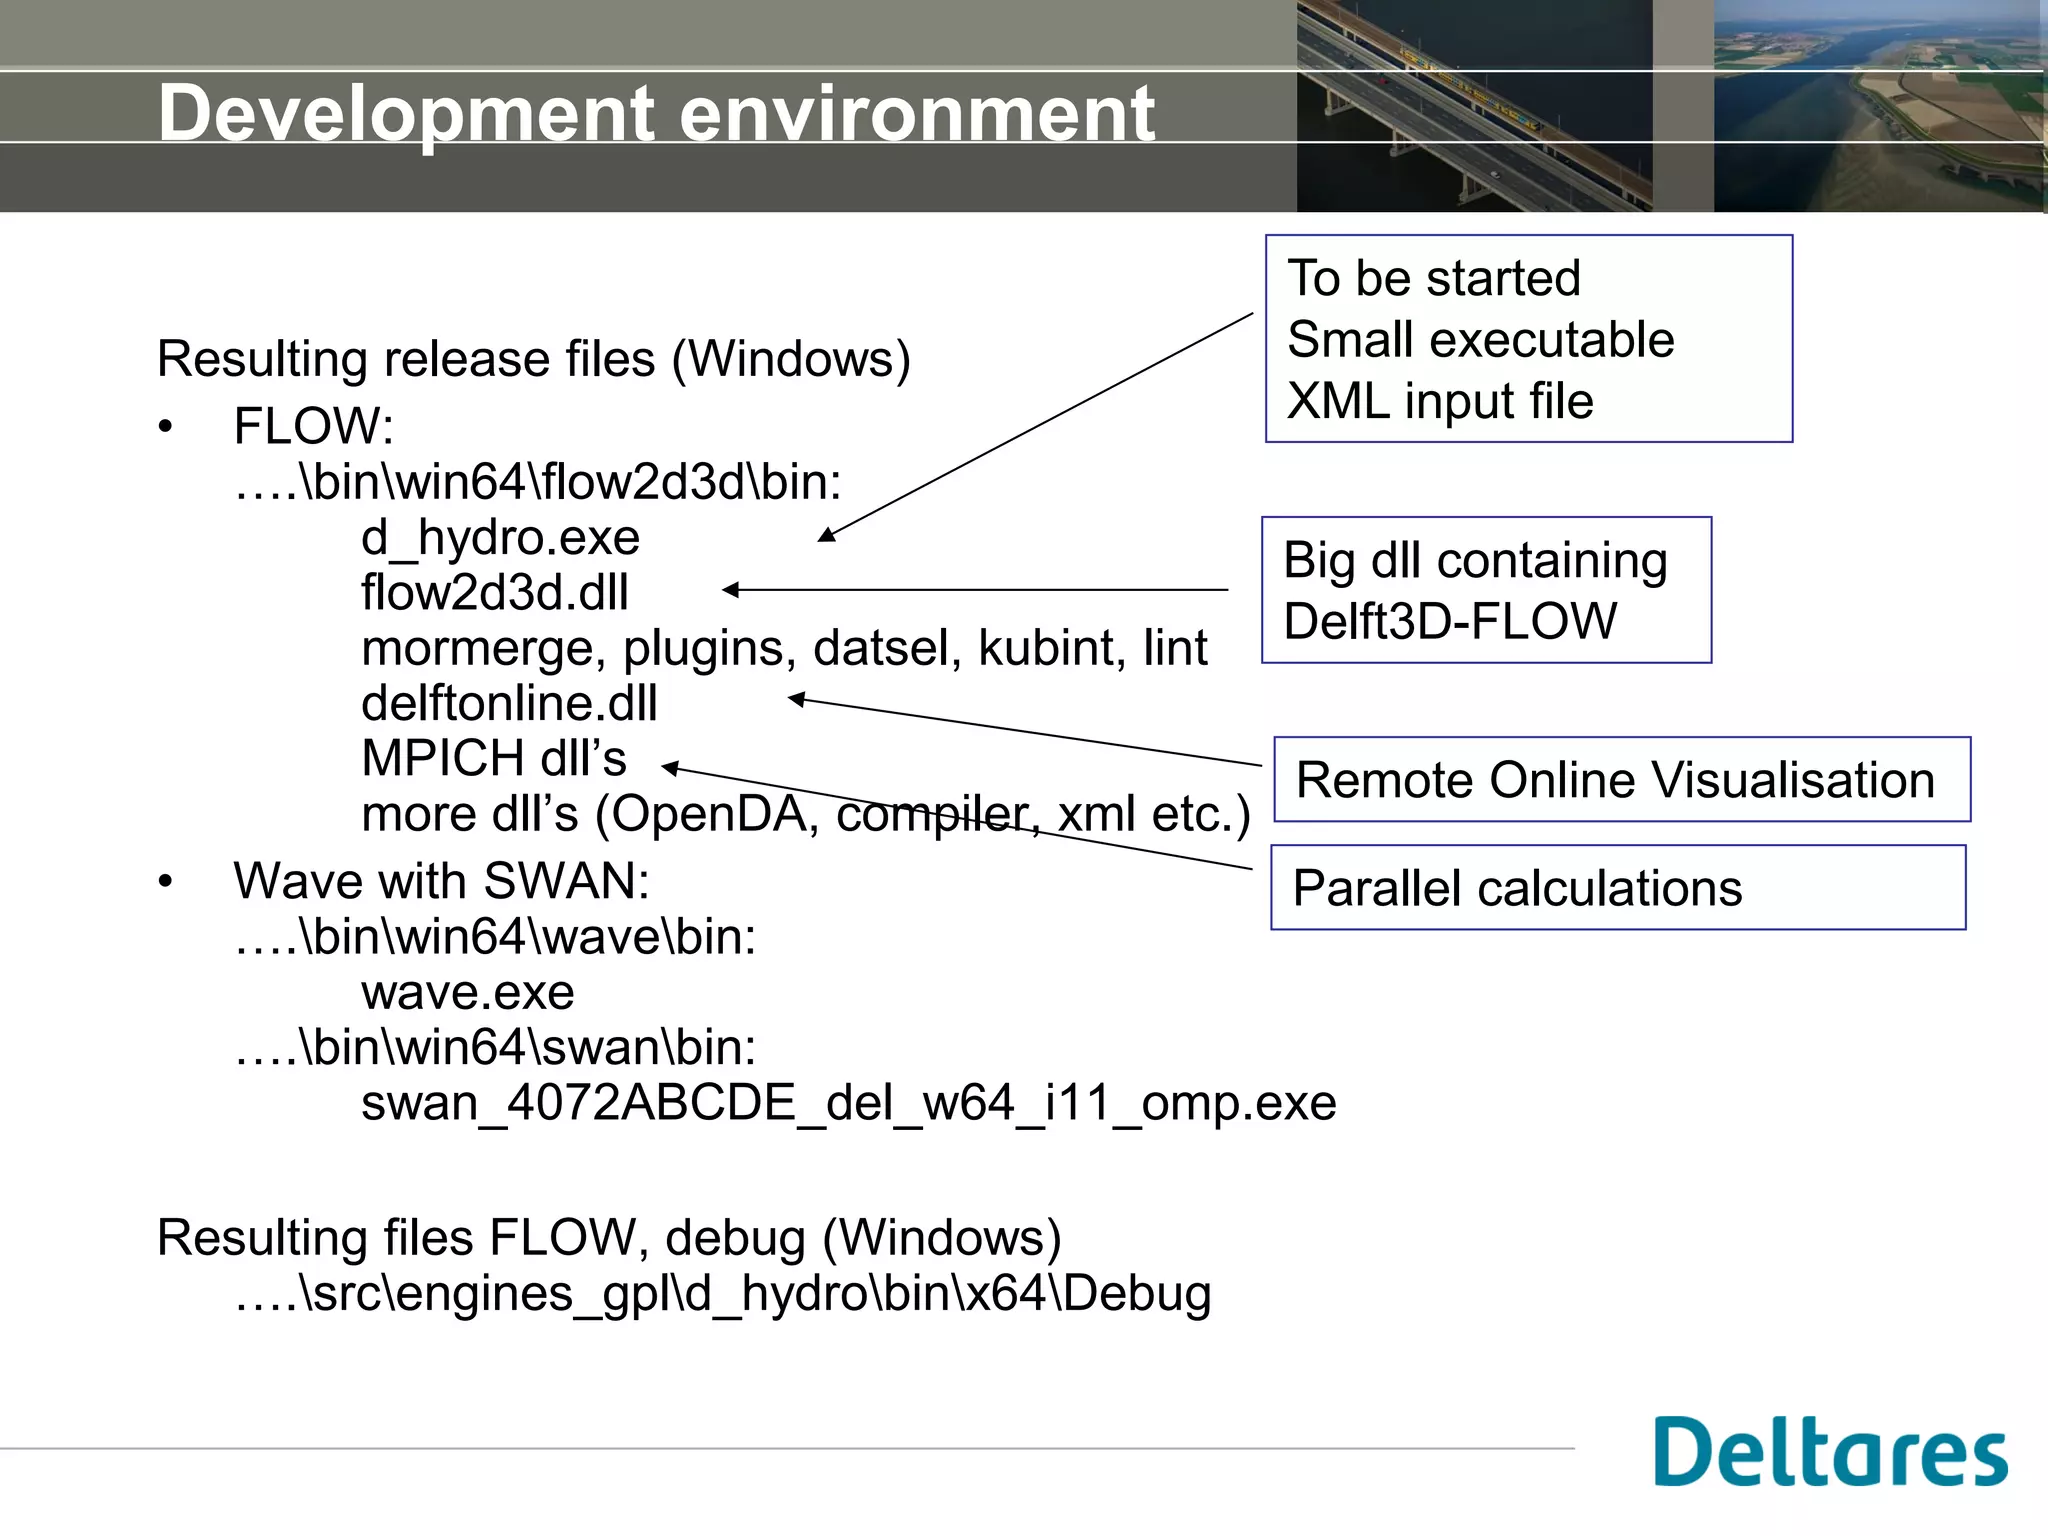2048x1536 pixels.
Task: Select the 'Small executable' line
Action: 1481,340
